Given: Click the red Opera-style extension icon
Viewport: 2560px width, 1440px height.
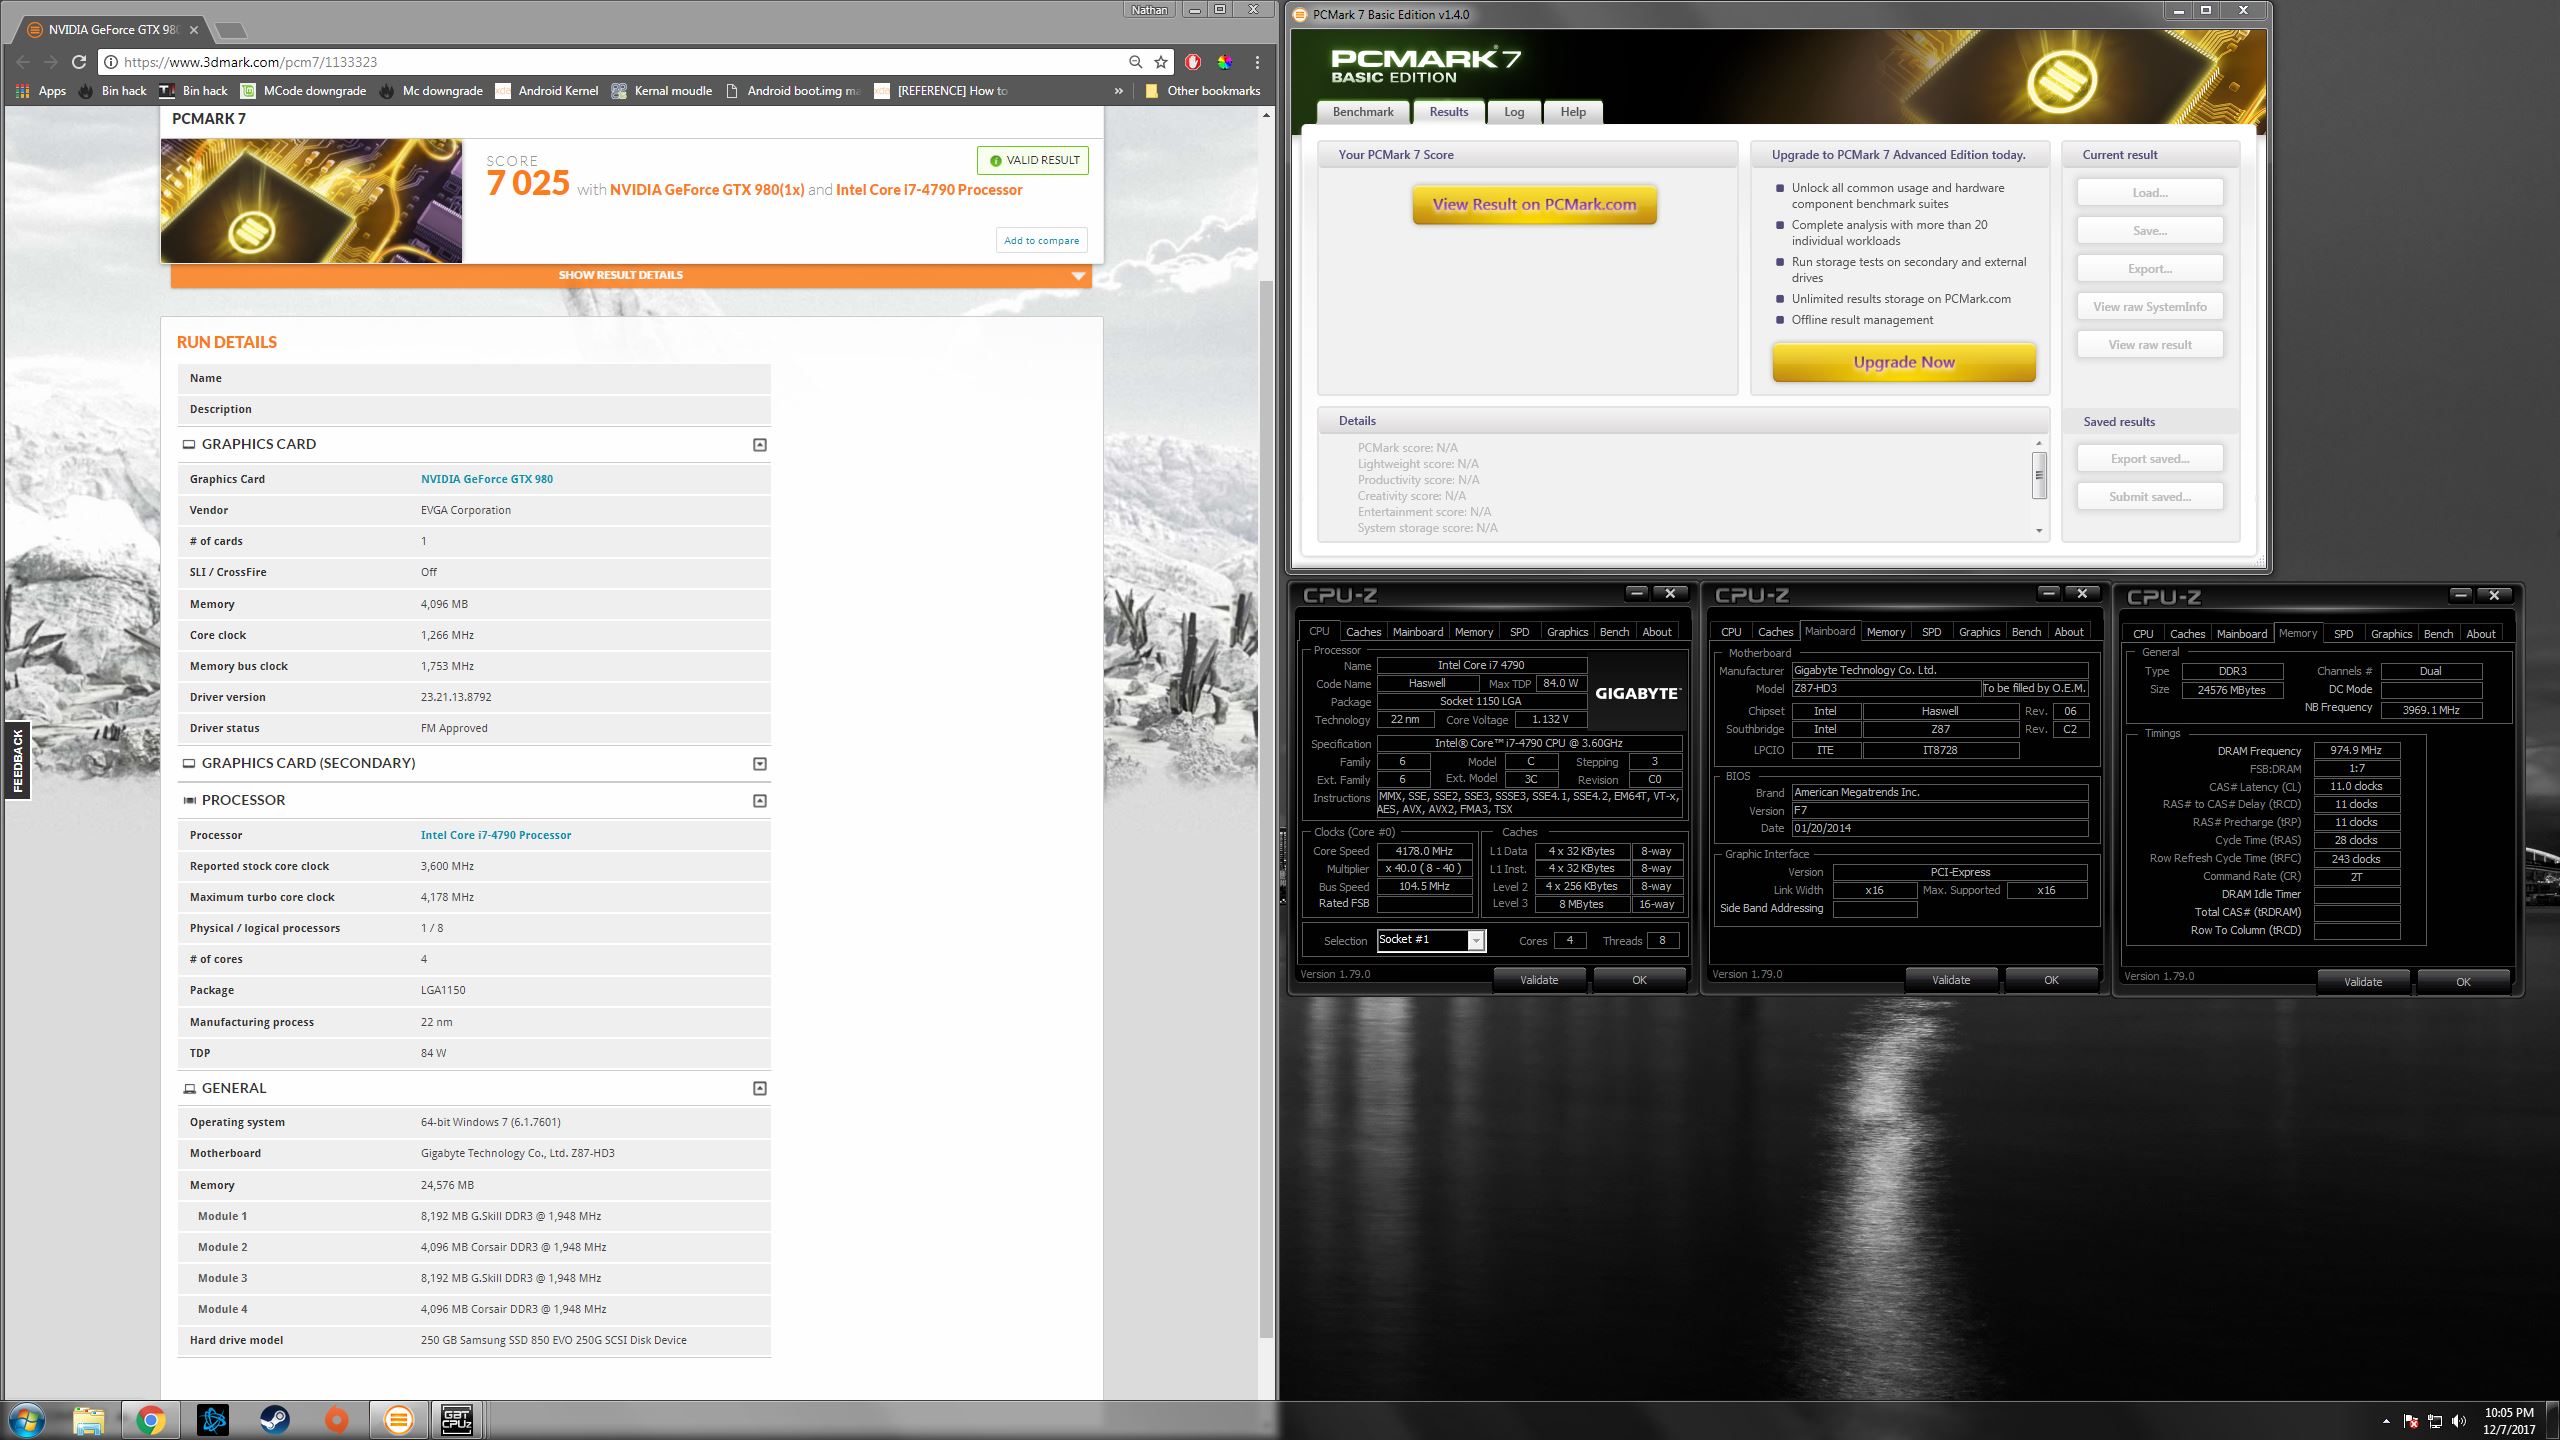Looking at the screenshot, I should [x=1193, y=62].
